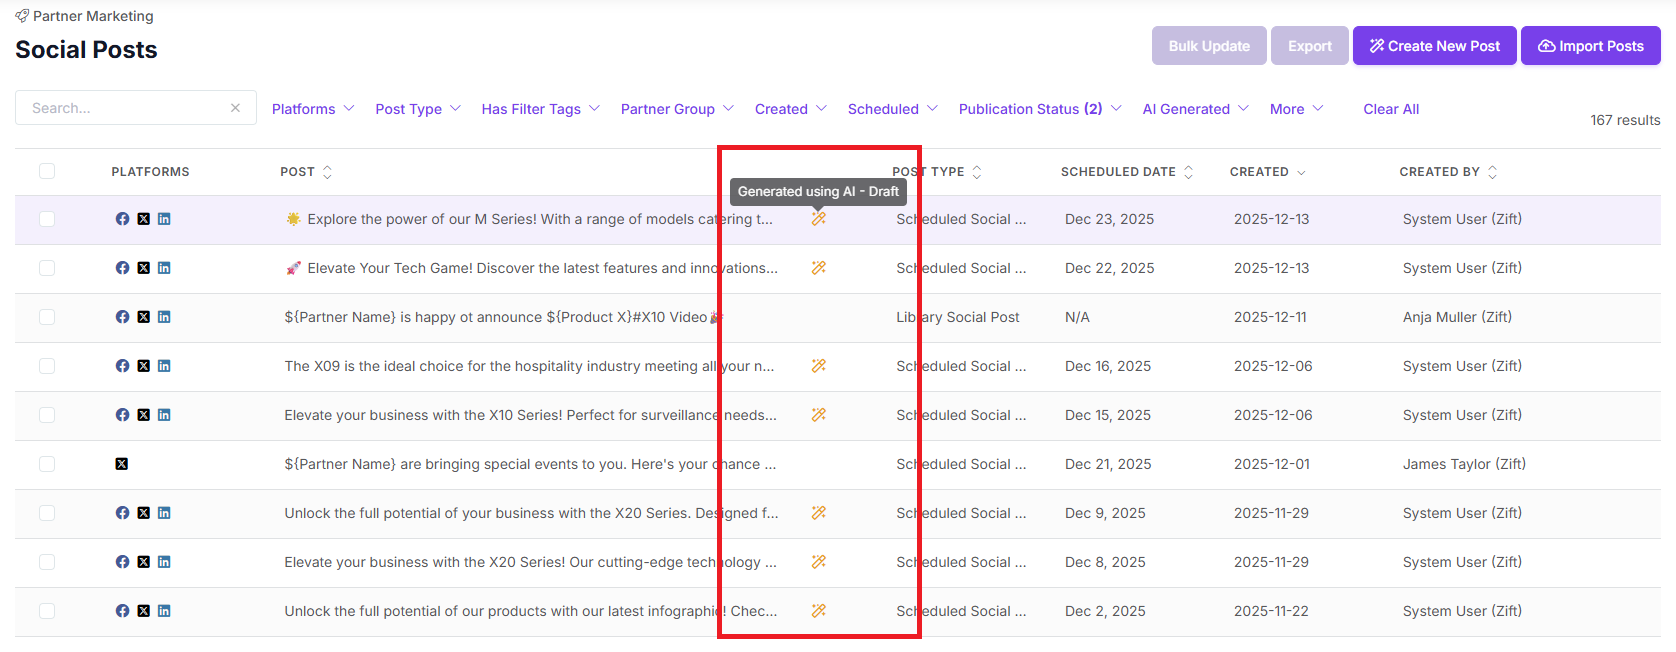The width and height of the screenshot is (1676, 652).
Task: Select checkbox for Tech Game post
Action: pos(47,268)
